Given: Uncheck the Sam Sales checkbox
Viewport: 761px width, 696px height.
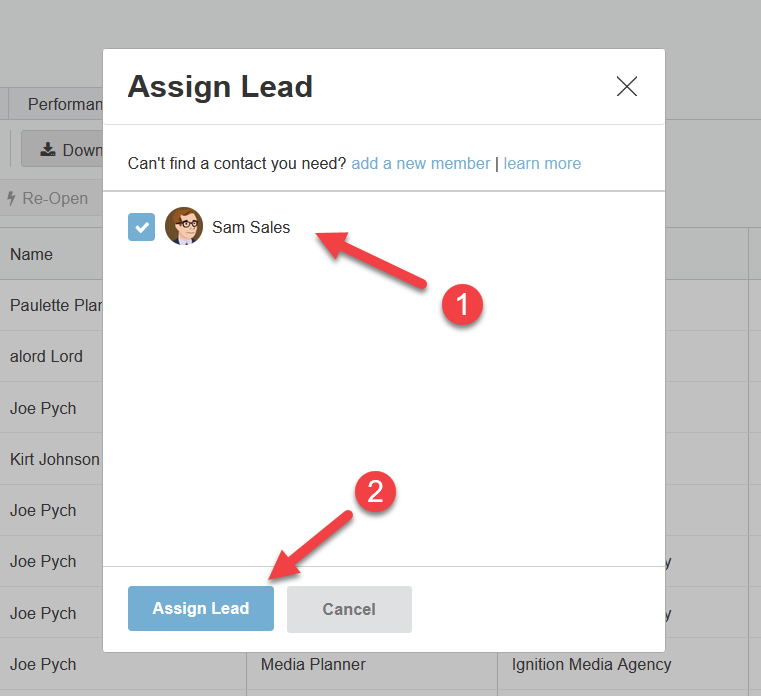Looking at the screenshot, I should coord(142,227).
